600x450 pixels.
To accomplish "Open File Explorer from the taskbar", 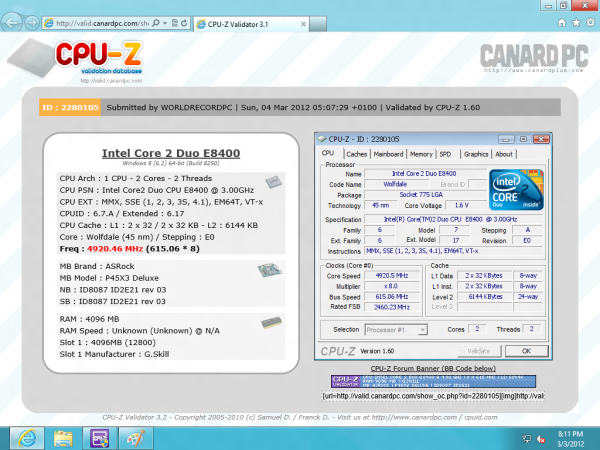I will [x=63, y=438].
